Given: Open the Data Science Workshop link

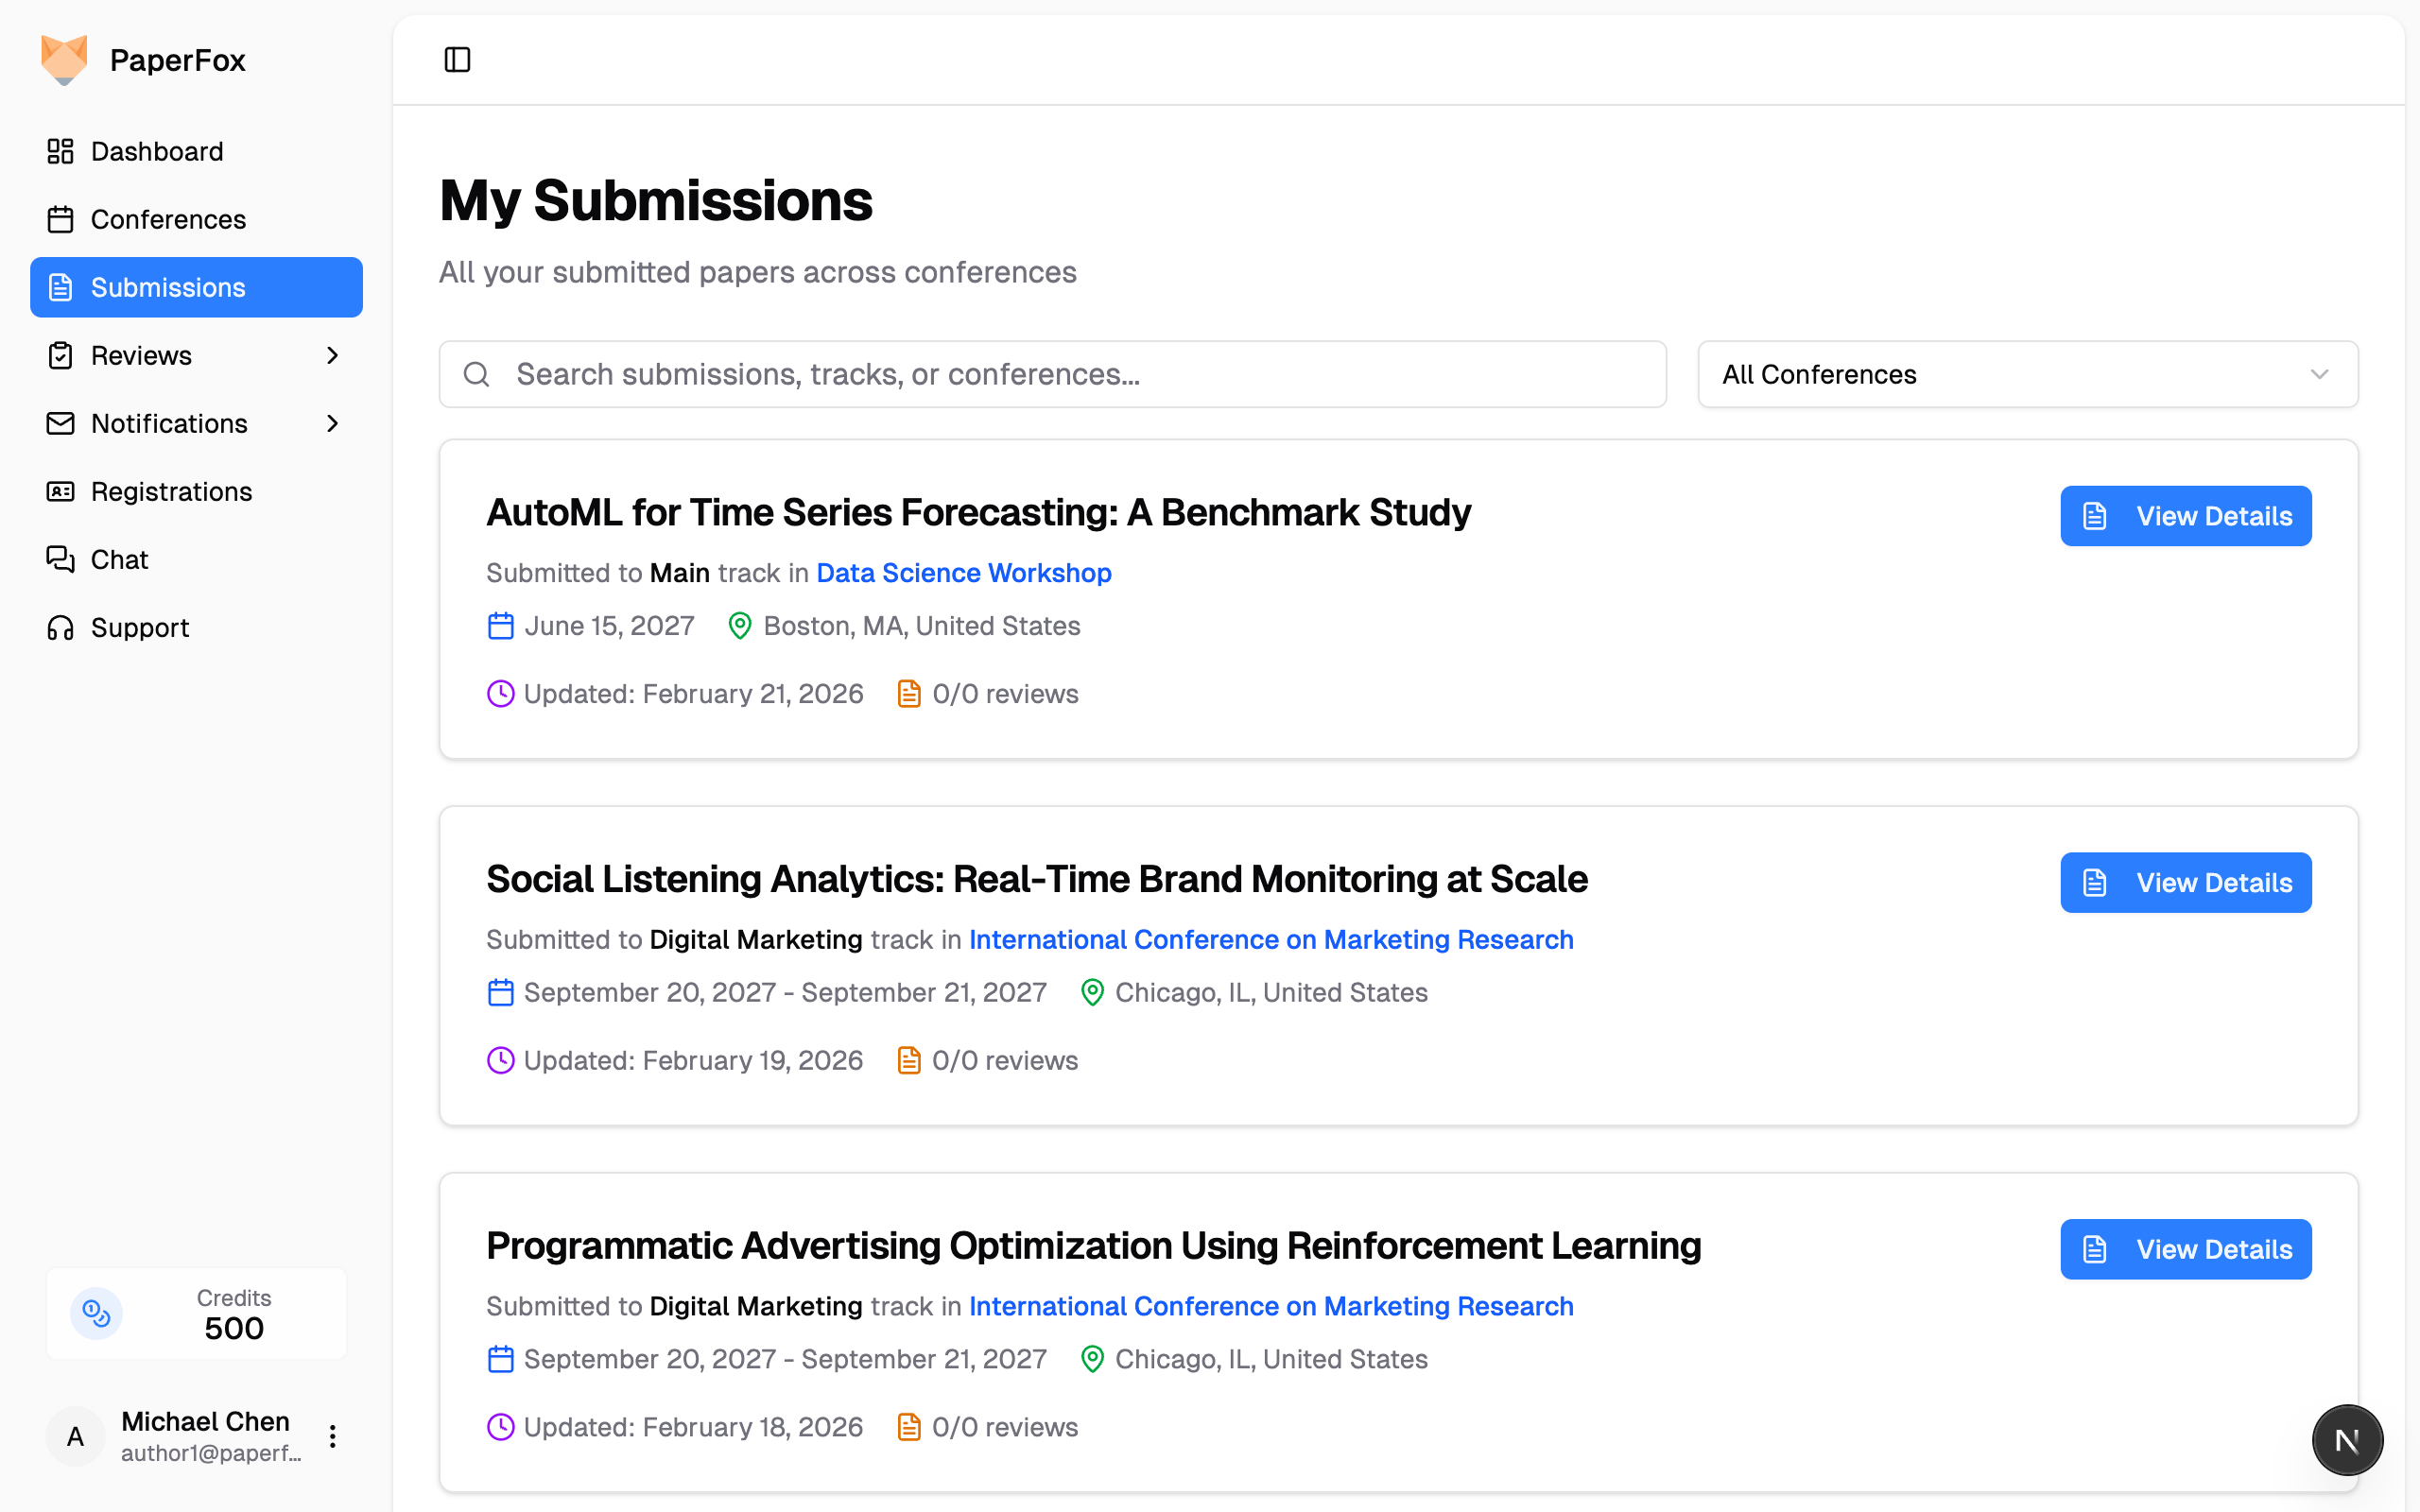Looking at the screenshot, I should click(x=963, y=573).
